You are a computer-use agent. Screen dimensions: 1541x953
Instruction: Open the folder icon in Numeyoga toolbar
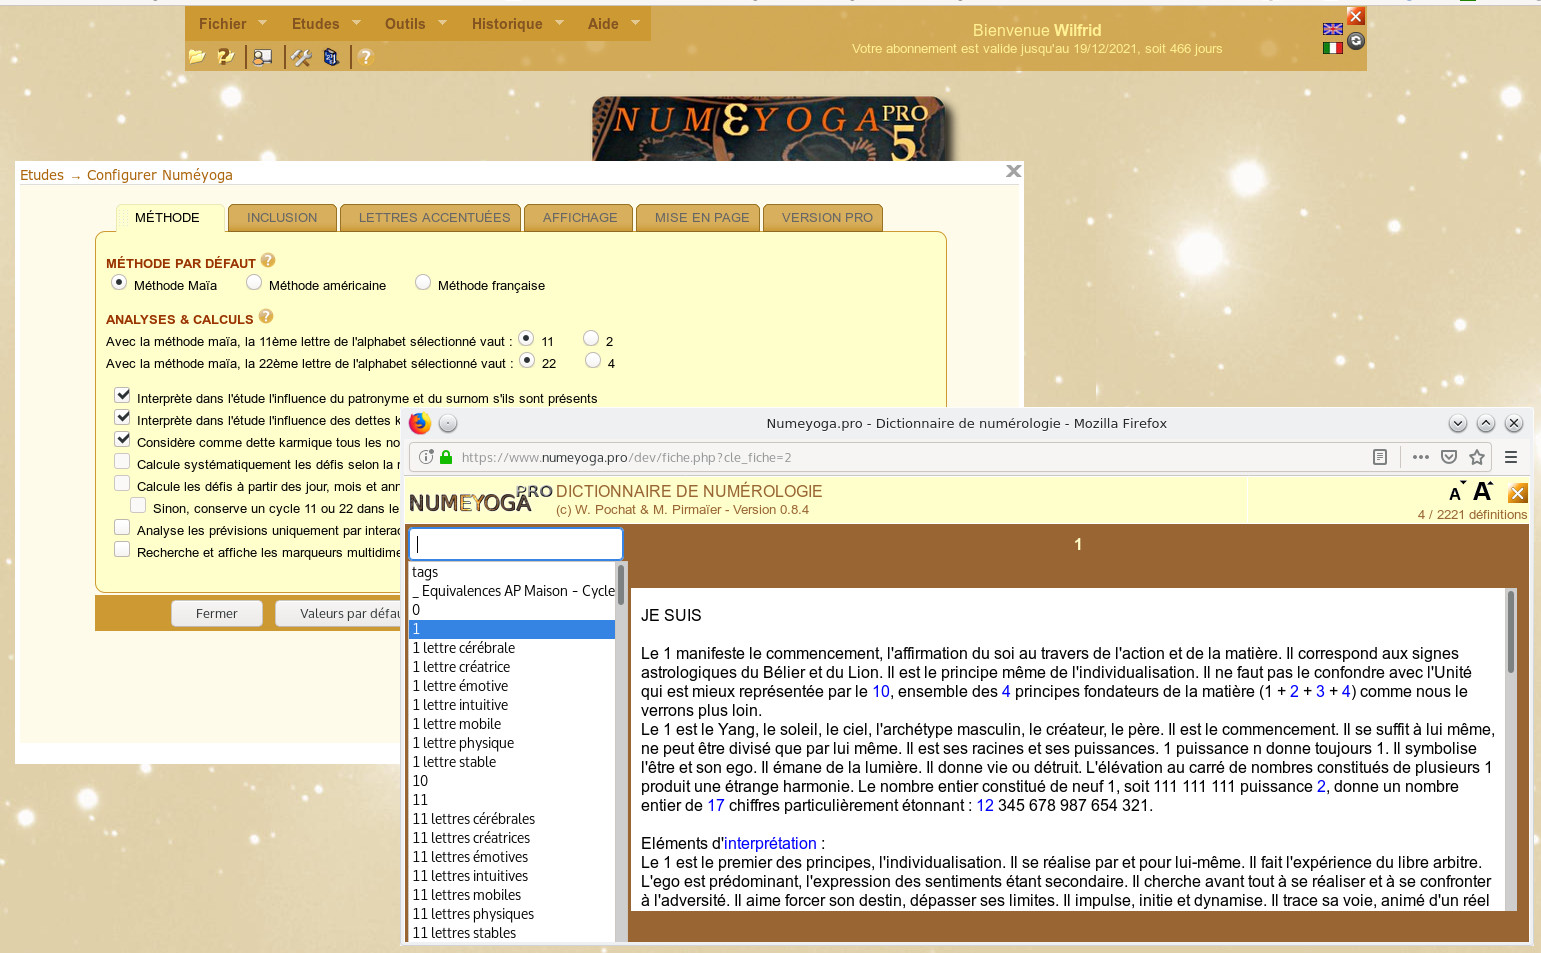coord(197,57)
